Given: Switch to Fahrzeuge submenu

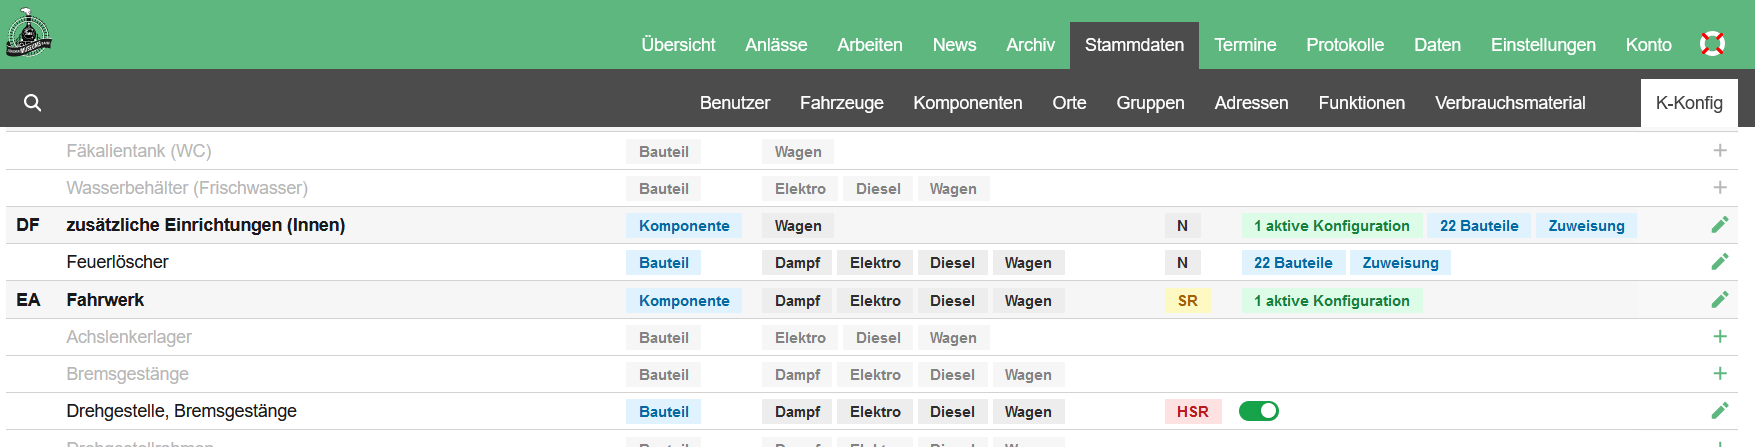Looking at the screenshot, I should point(842,103).
